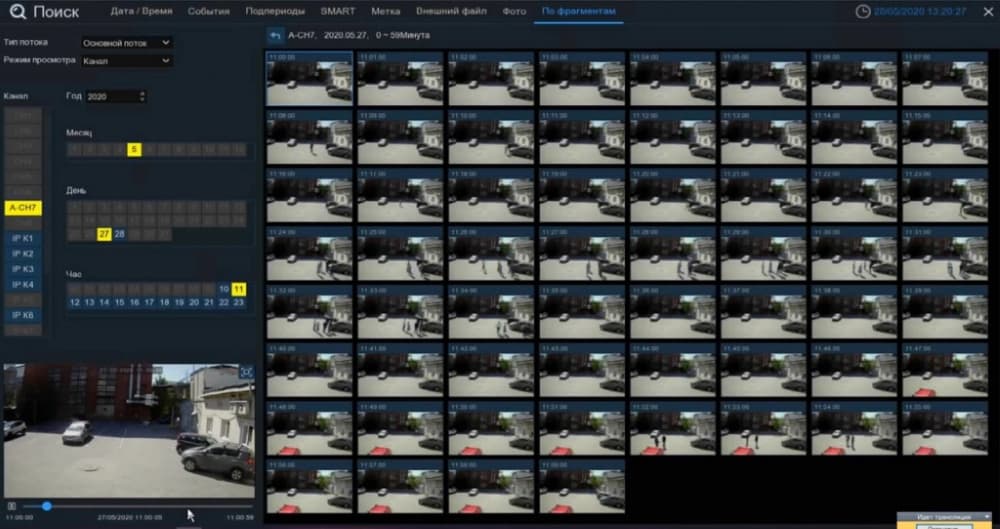Switch to the События tab
The image size is (1000, 529).
(209, 11)
